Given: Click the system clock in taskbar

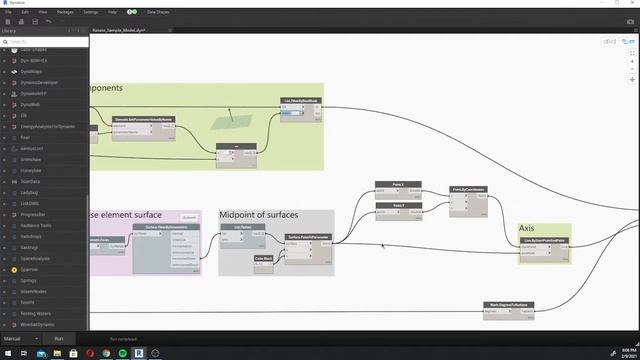Looking at the screenshot, I should (x=629, y=353).
